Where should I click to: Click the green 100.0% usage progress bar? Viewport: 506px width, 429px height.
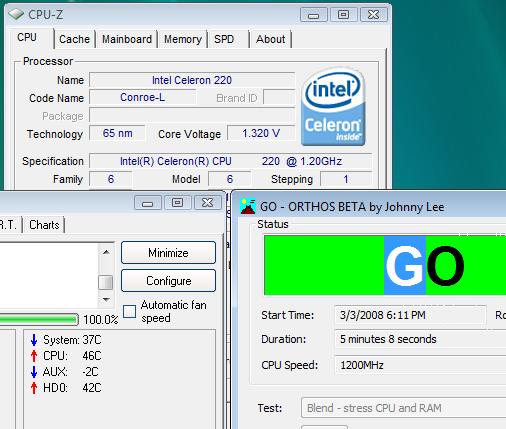(x=39, y=320)
